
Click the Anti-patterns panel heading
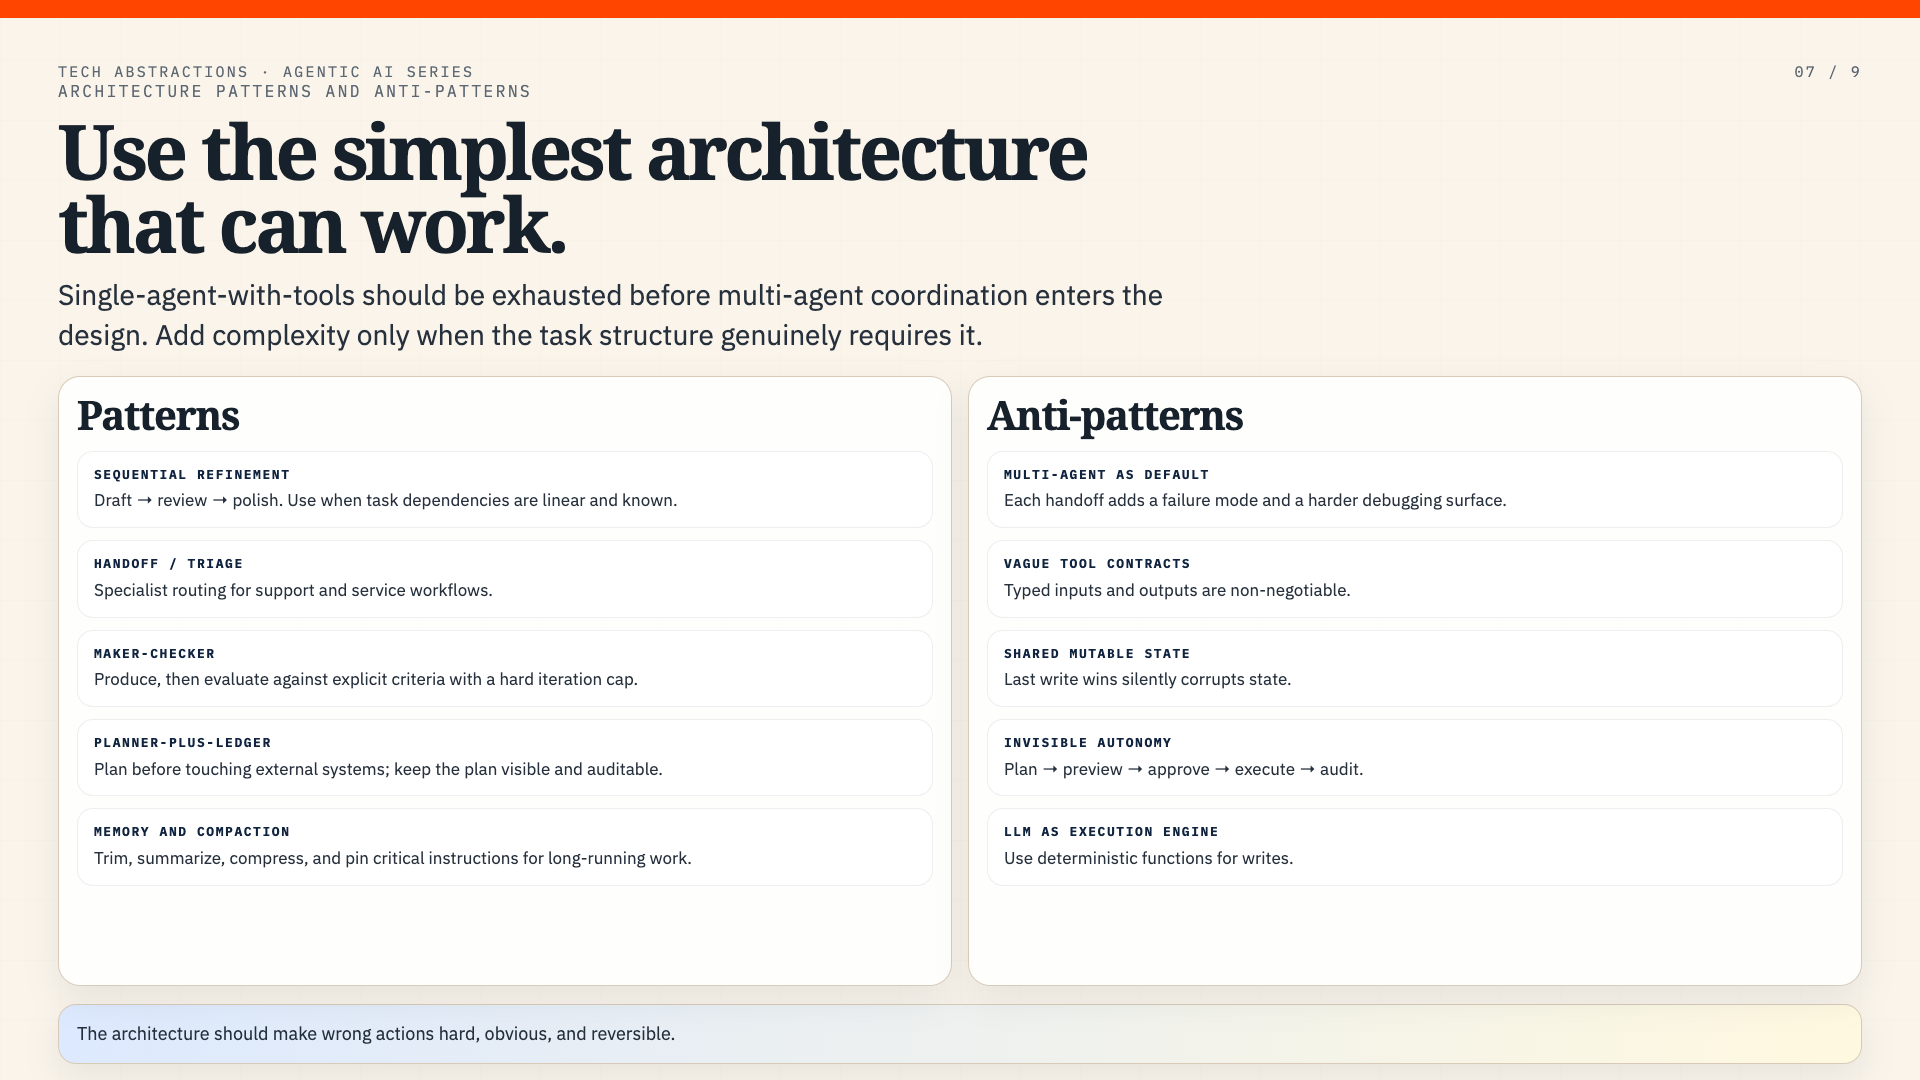point(1115,416)
